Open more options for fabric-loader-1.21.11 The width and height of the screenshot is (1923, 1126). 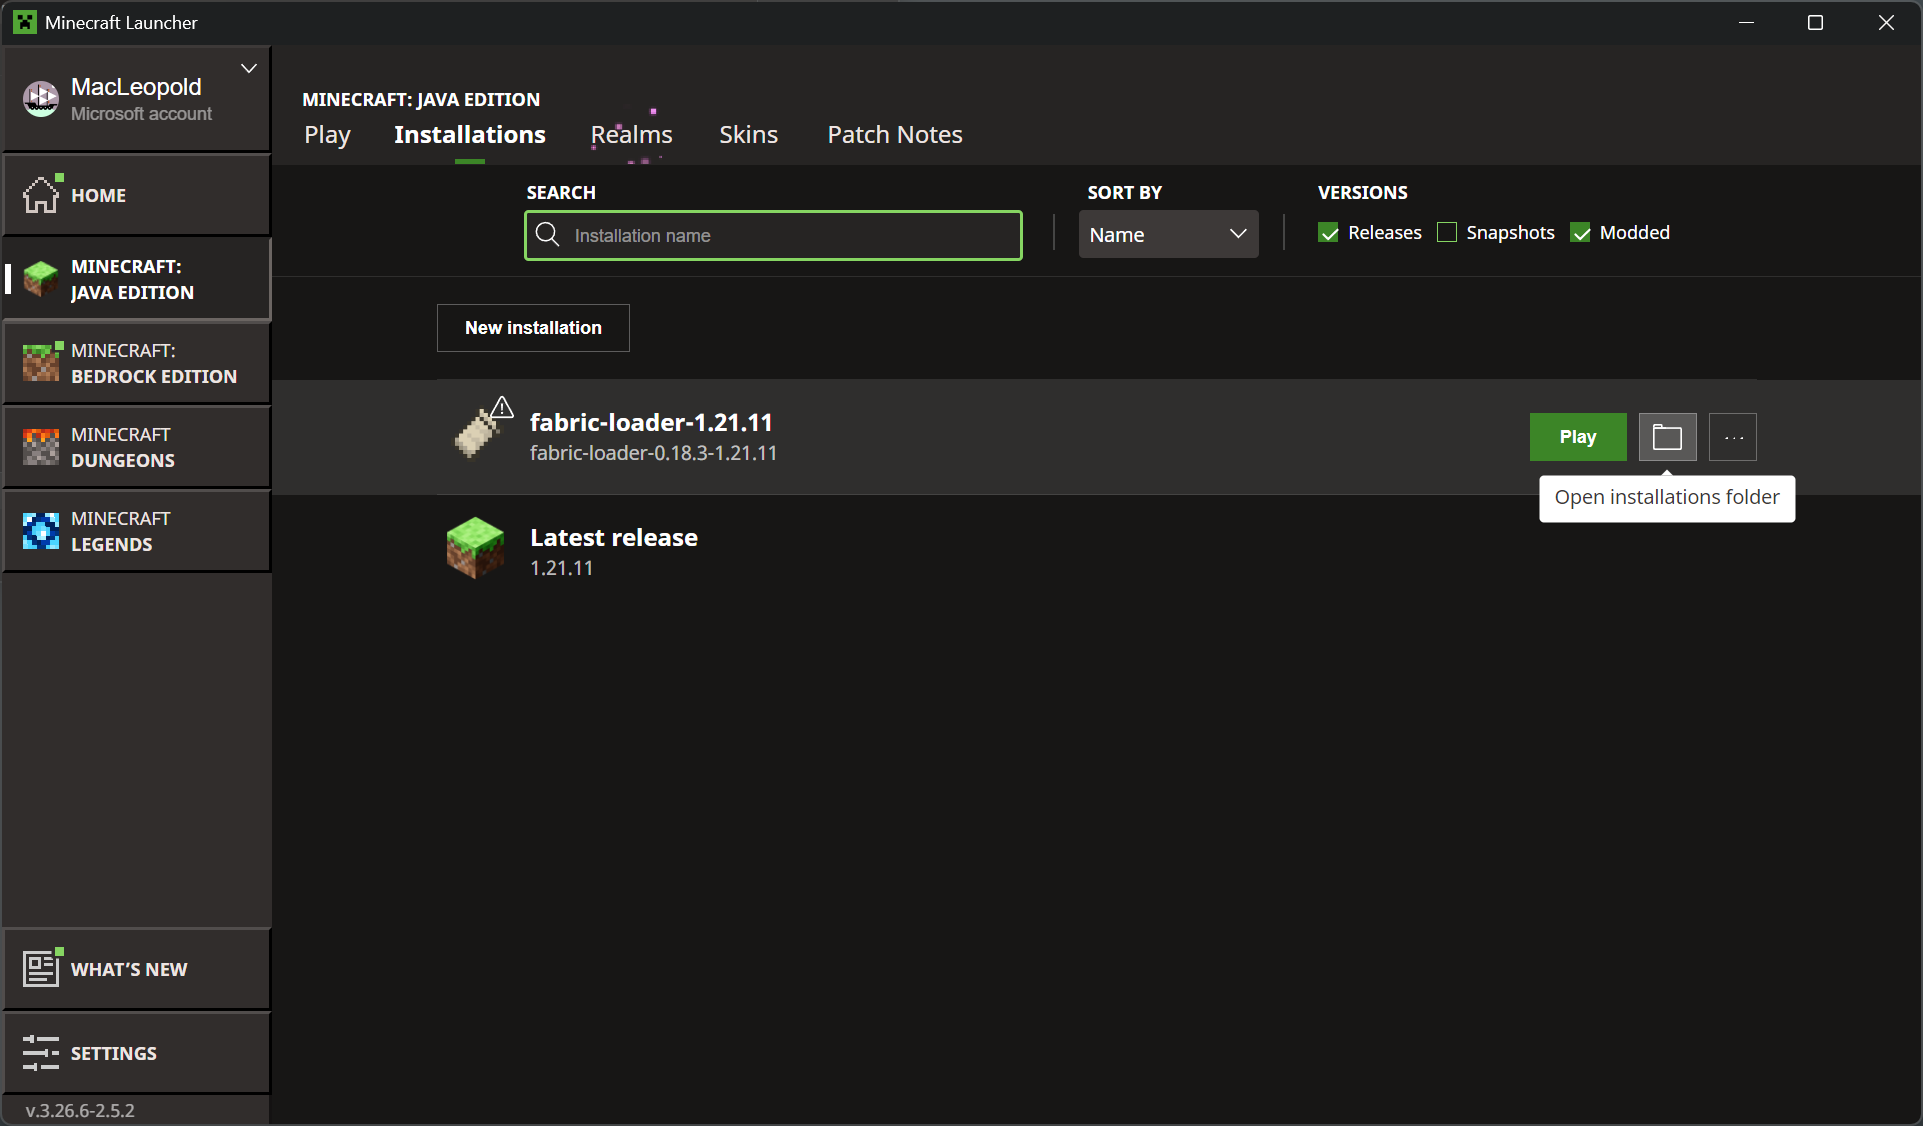1732,437
